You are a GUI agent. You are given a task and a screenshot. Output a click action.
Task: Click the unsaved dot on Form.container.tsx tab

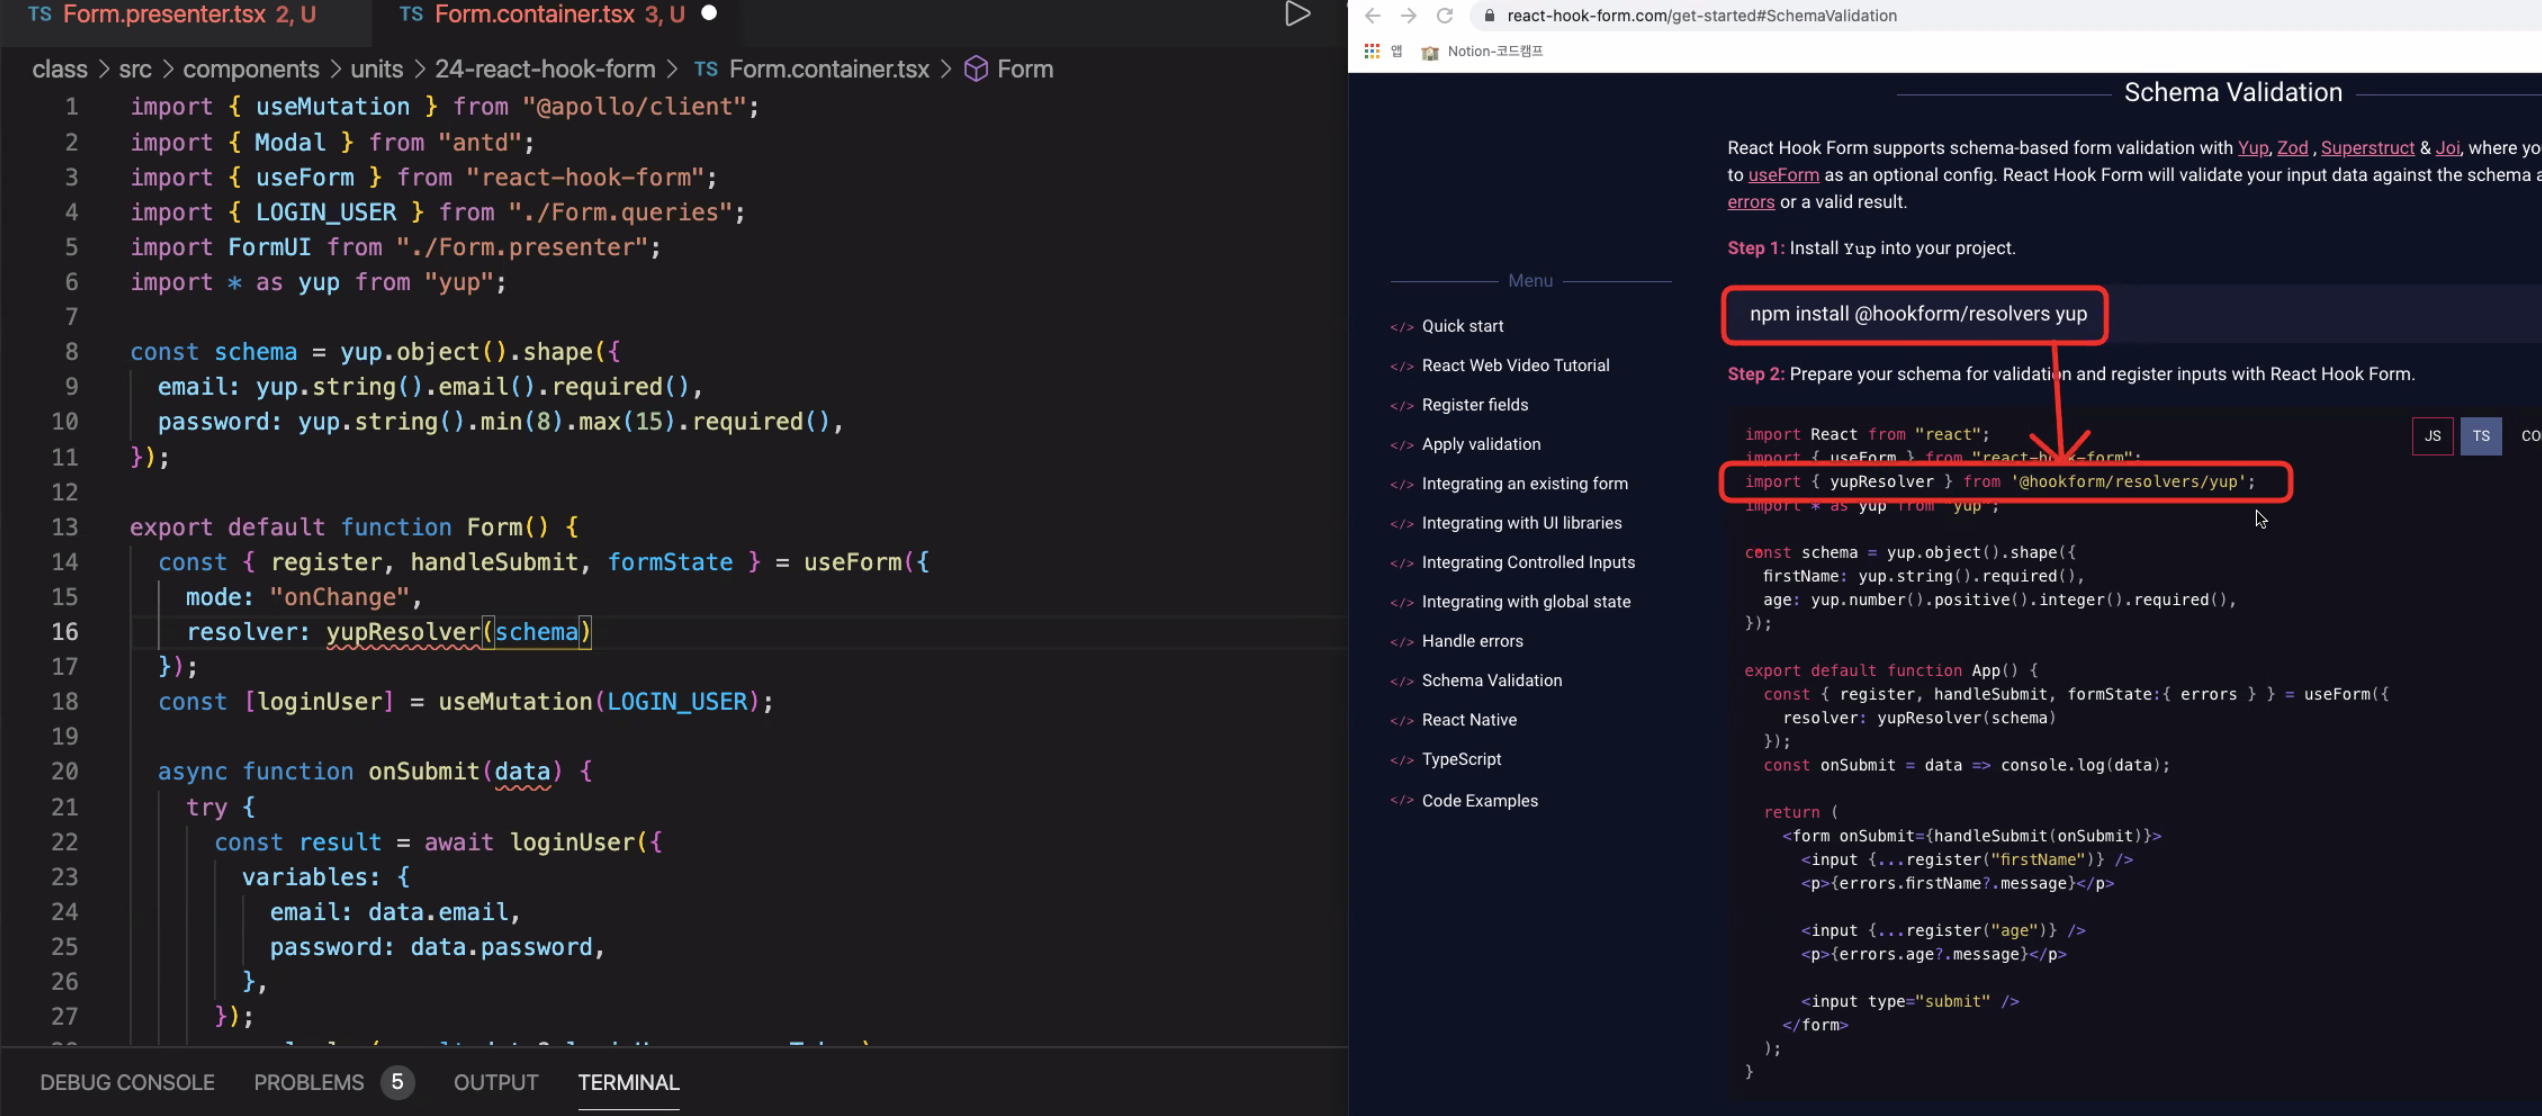(709, 13)
